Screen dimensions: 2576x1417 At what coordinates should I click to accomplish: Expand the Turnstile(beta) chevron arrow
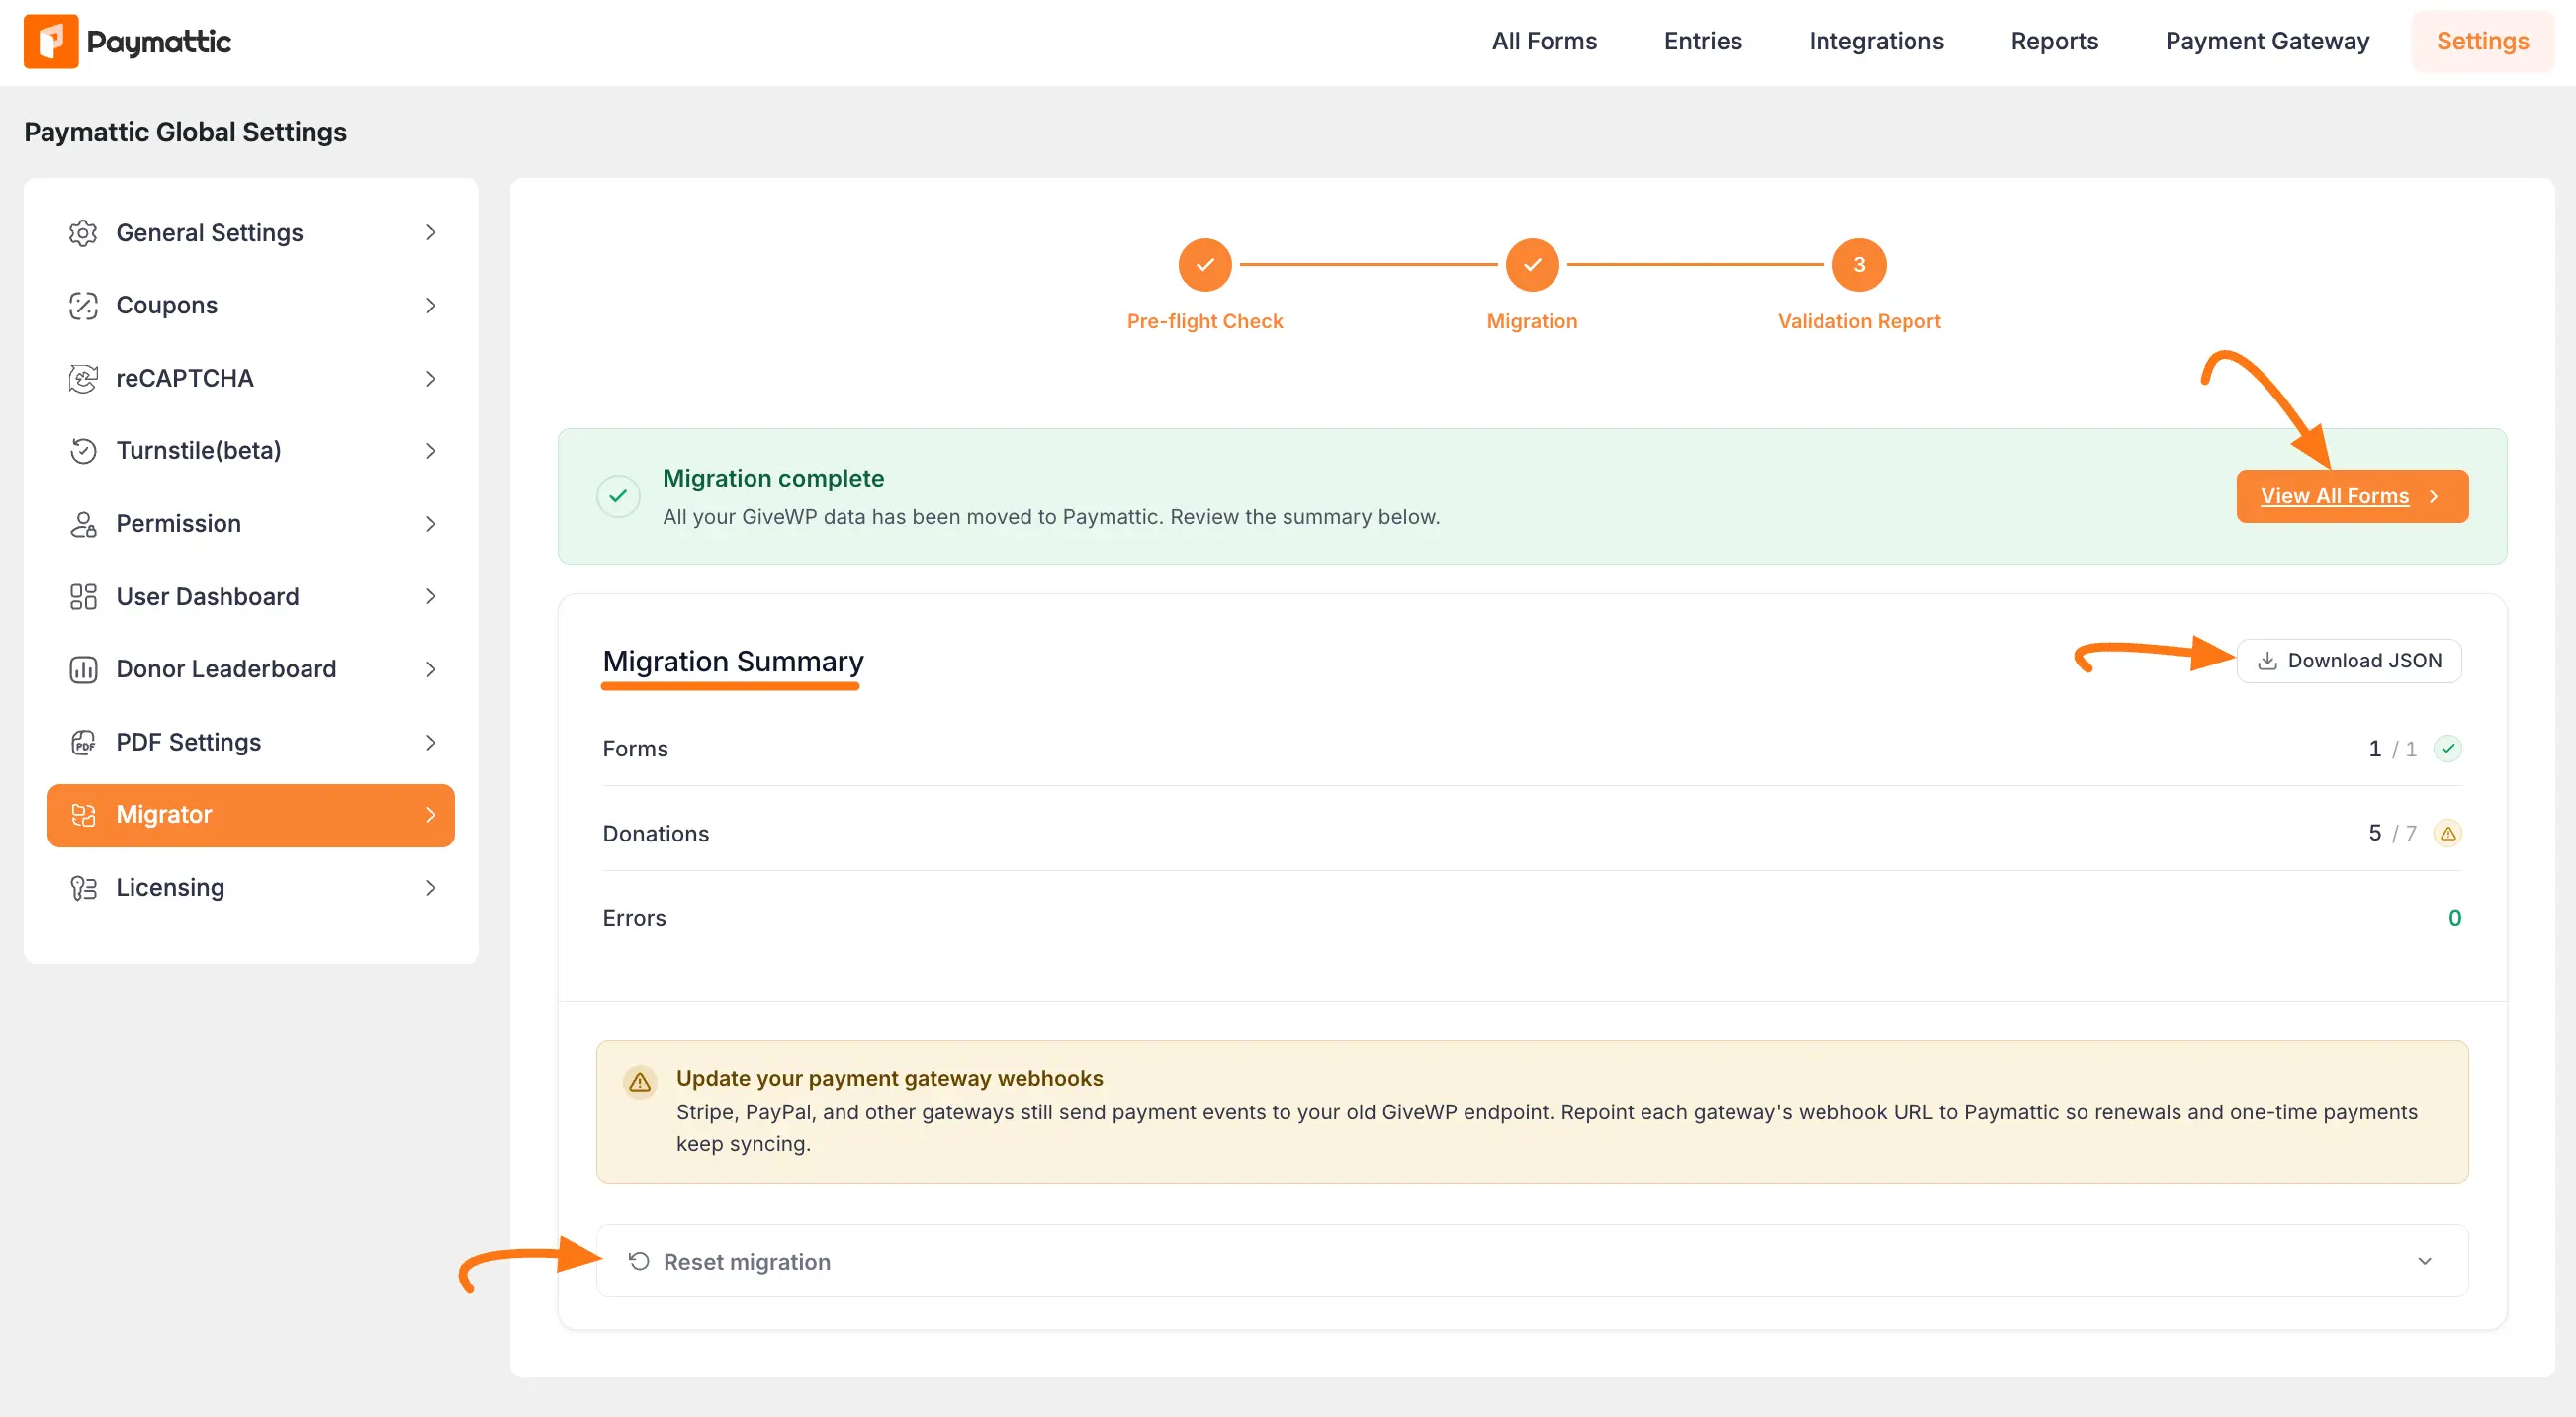[x=431, y=451]
